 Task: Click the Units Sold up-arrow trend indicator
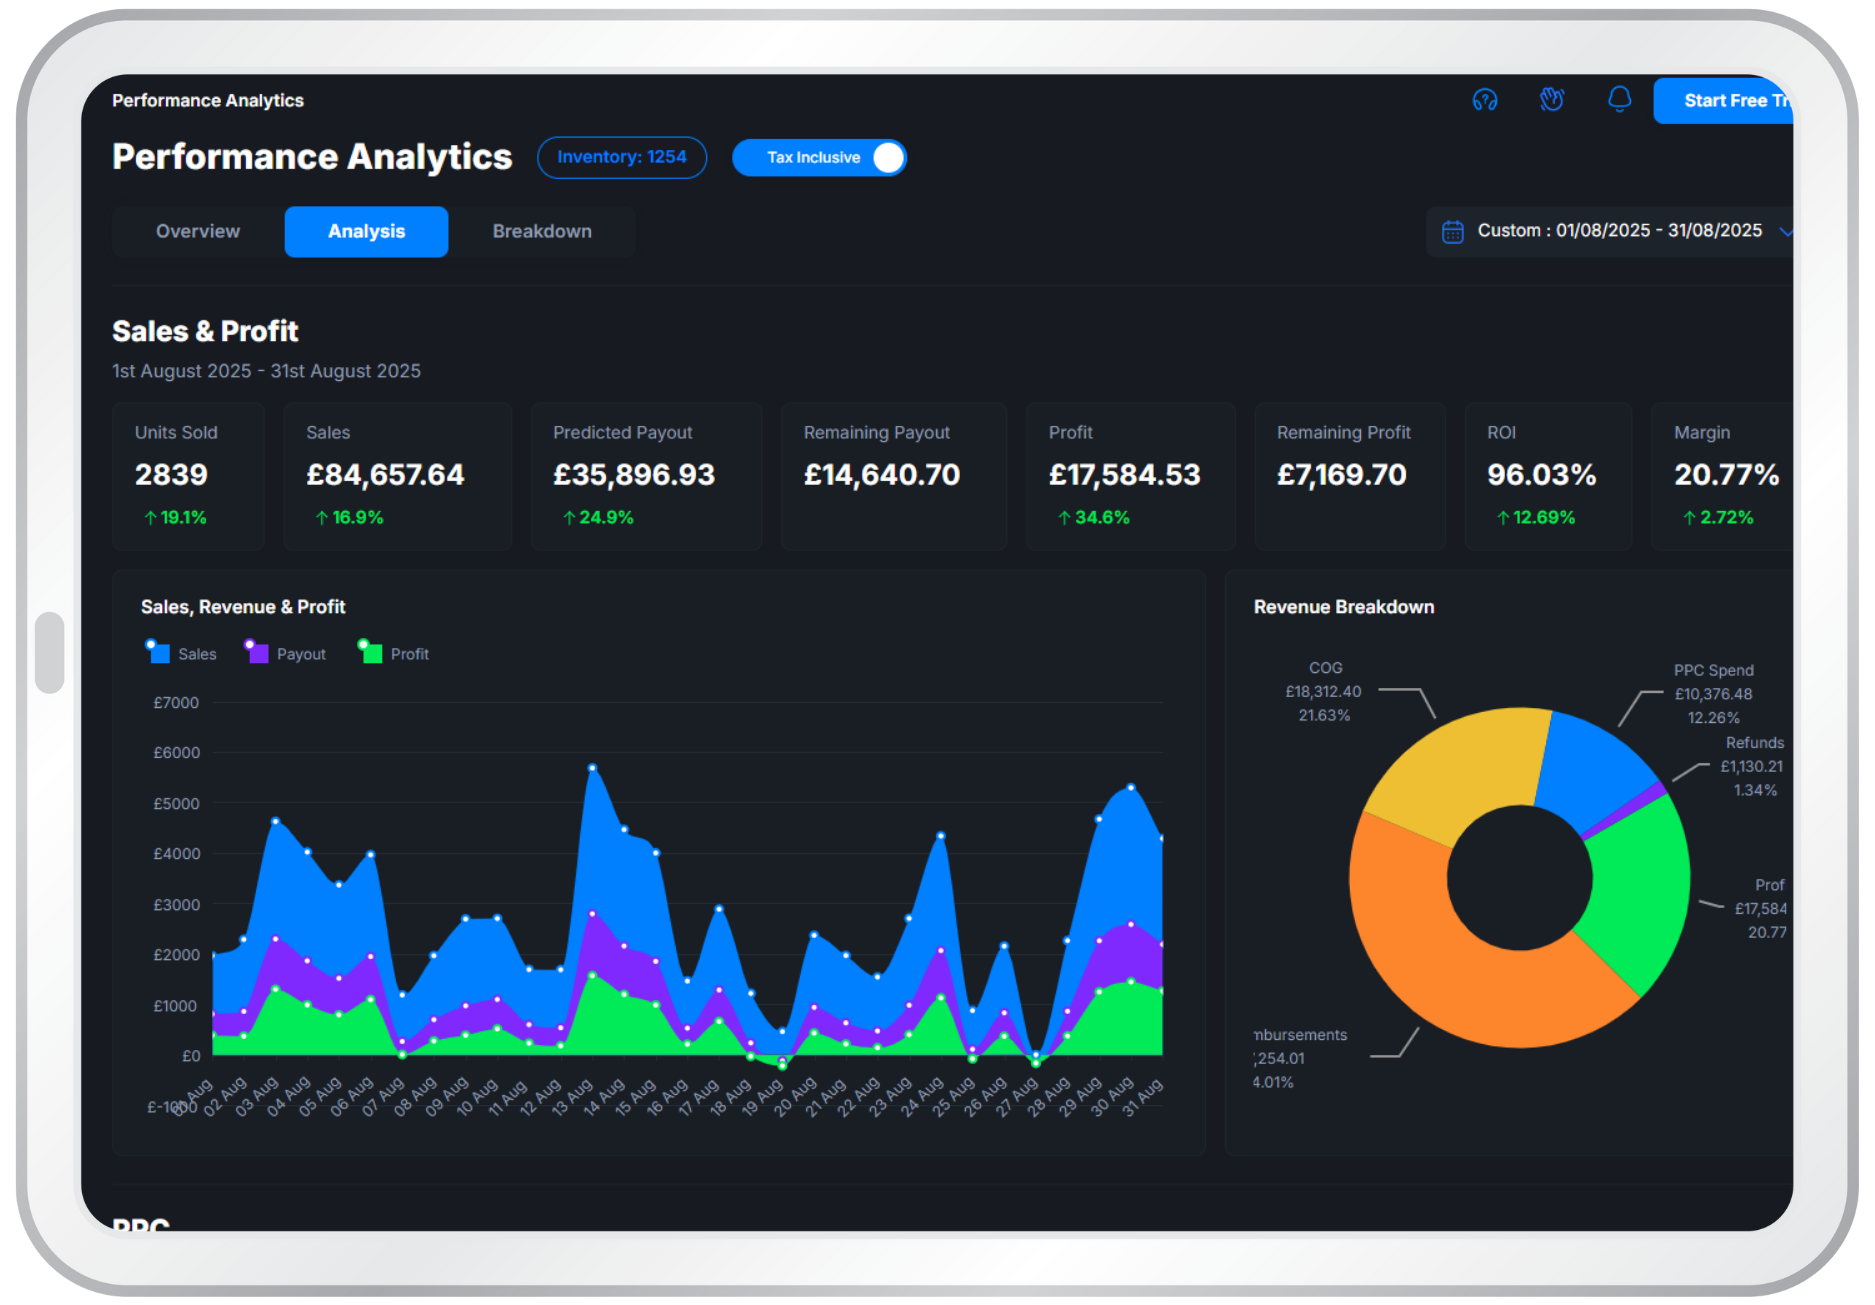(x=151, y=518)
